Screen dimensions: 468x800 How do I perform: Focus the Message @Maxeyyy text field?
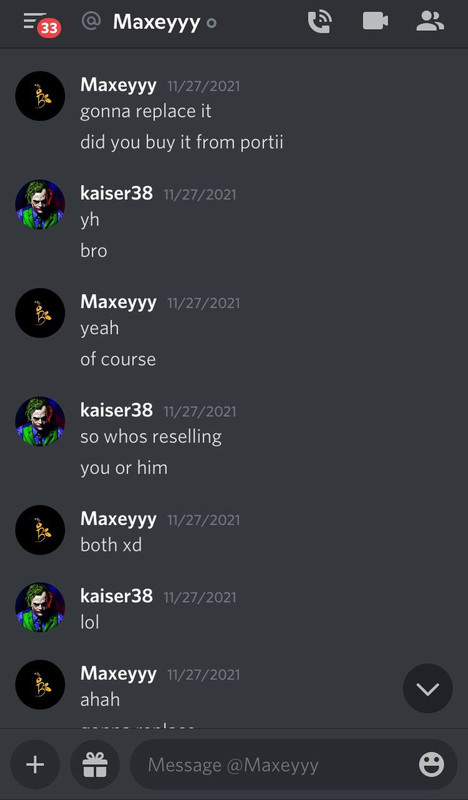tap(293, 764)
